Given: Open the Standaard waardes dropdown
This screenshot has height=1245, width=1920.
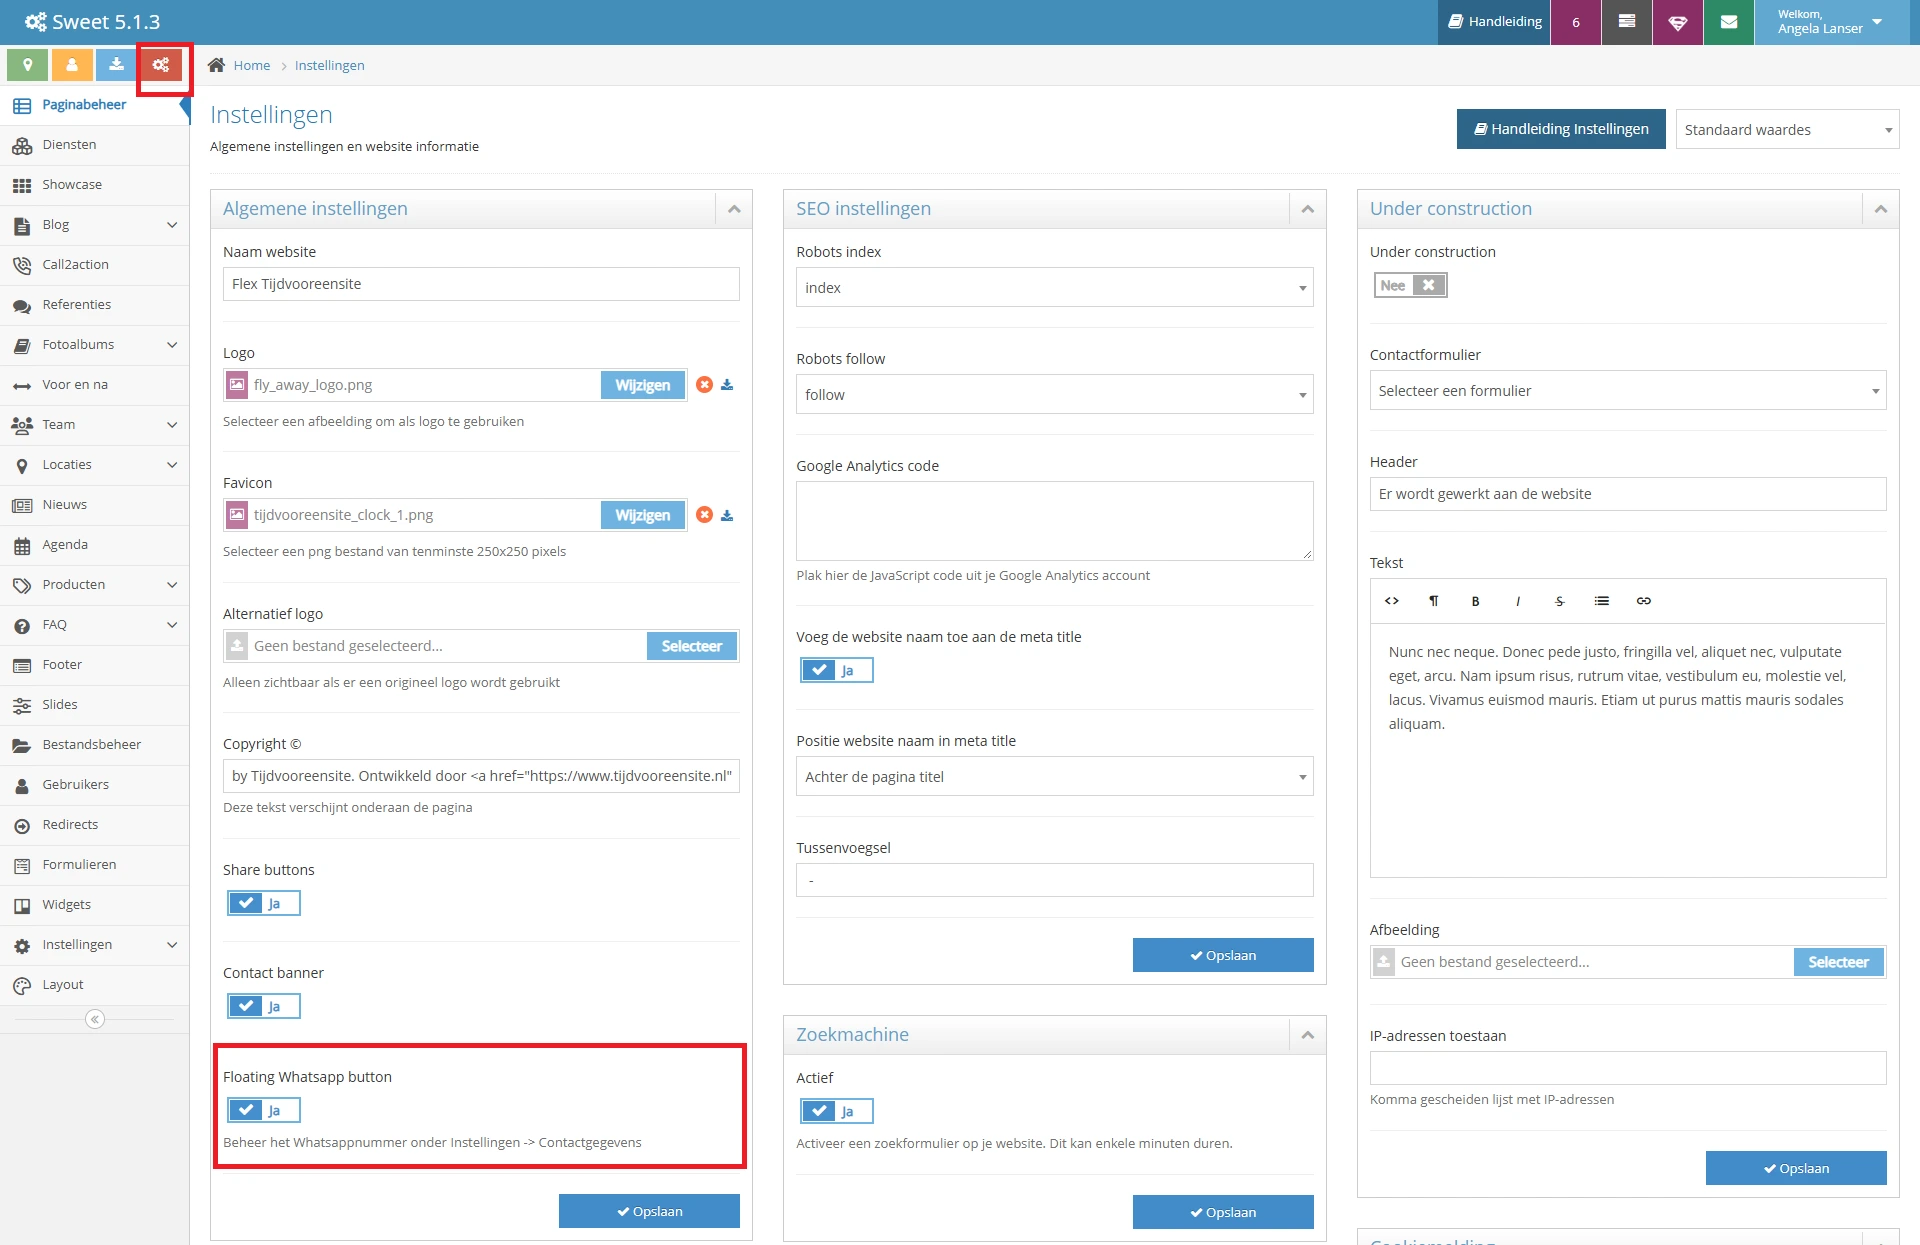Looking at the screenshot, I should click(1787, 130).
